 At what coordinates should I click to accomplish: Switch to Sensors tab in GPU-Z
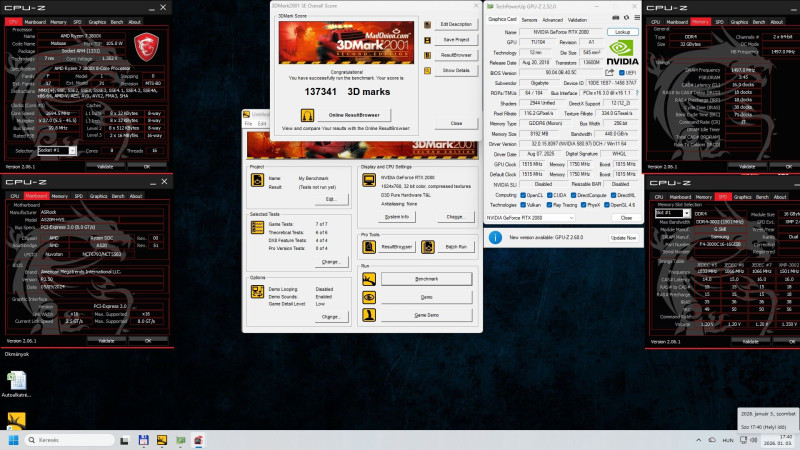pyautogui.click(x=530, y=20)
